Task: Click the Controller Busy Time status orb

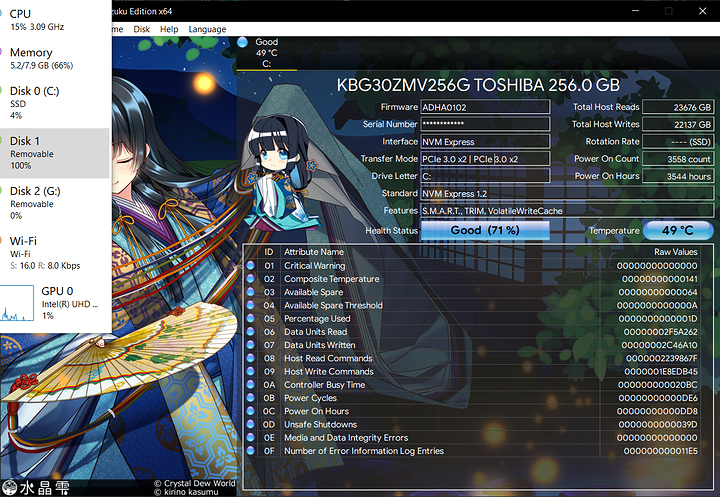Action: 250,384
